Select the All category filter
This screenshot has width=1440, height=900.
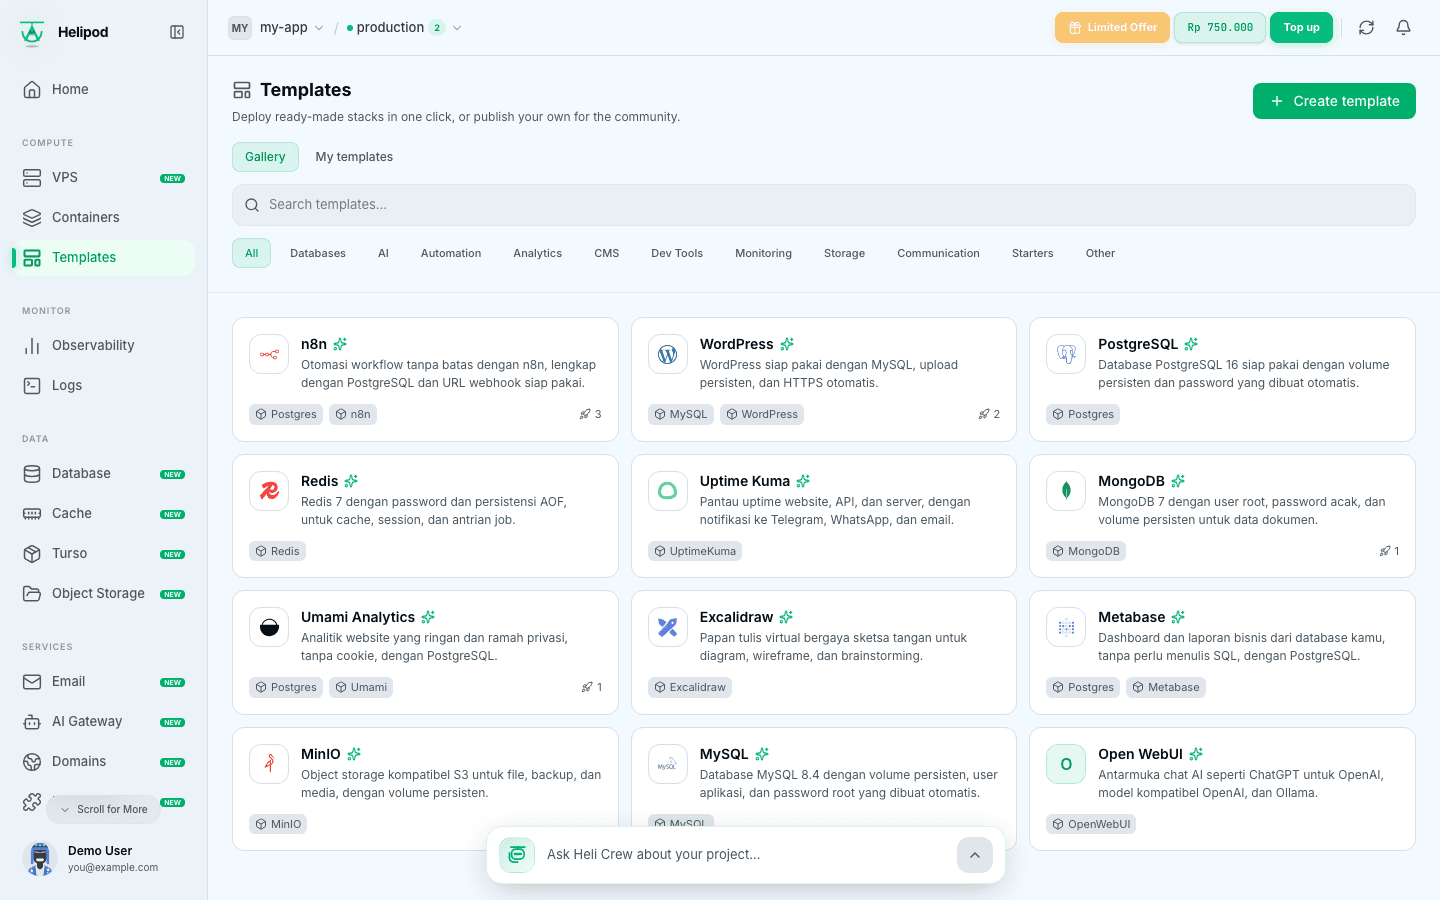tap(252, 253)
